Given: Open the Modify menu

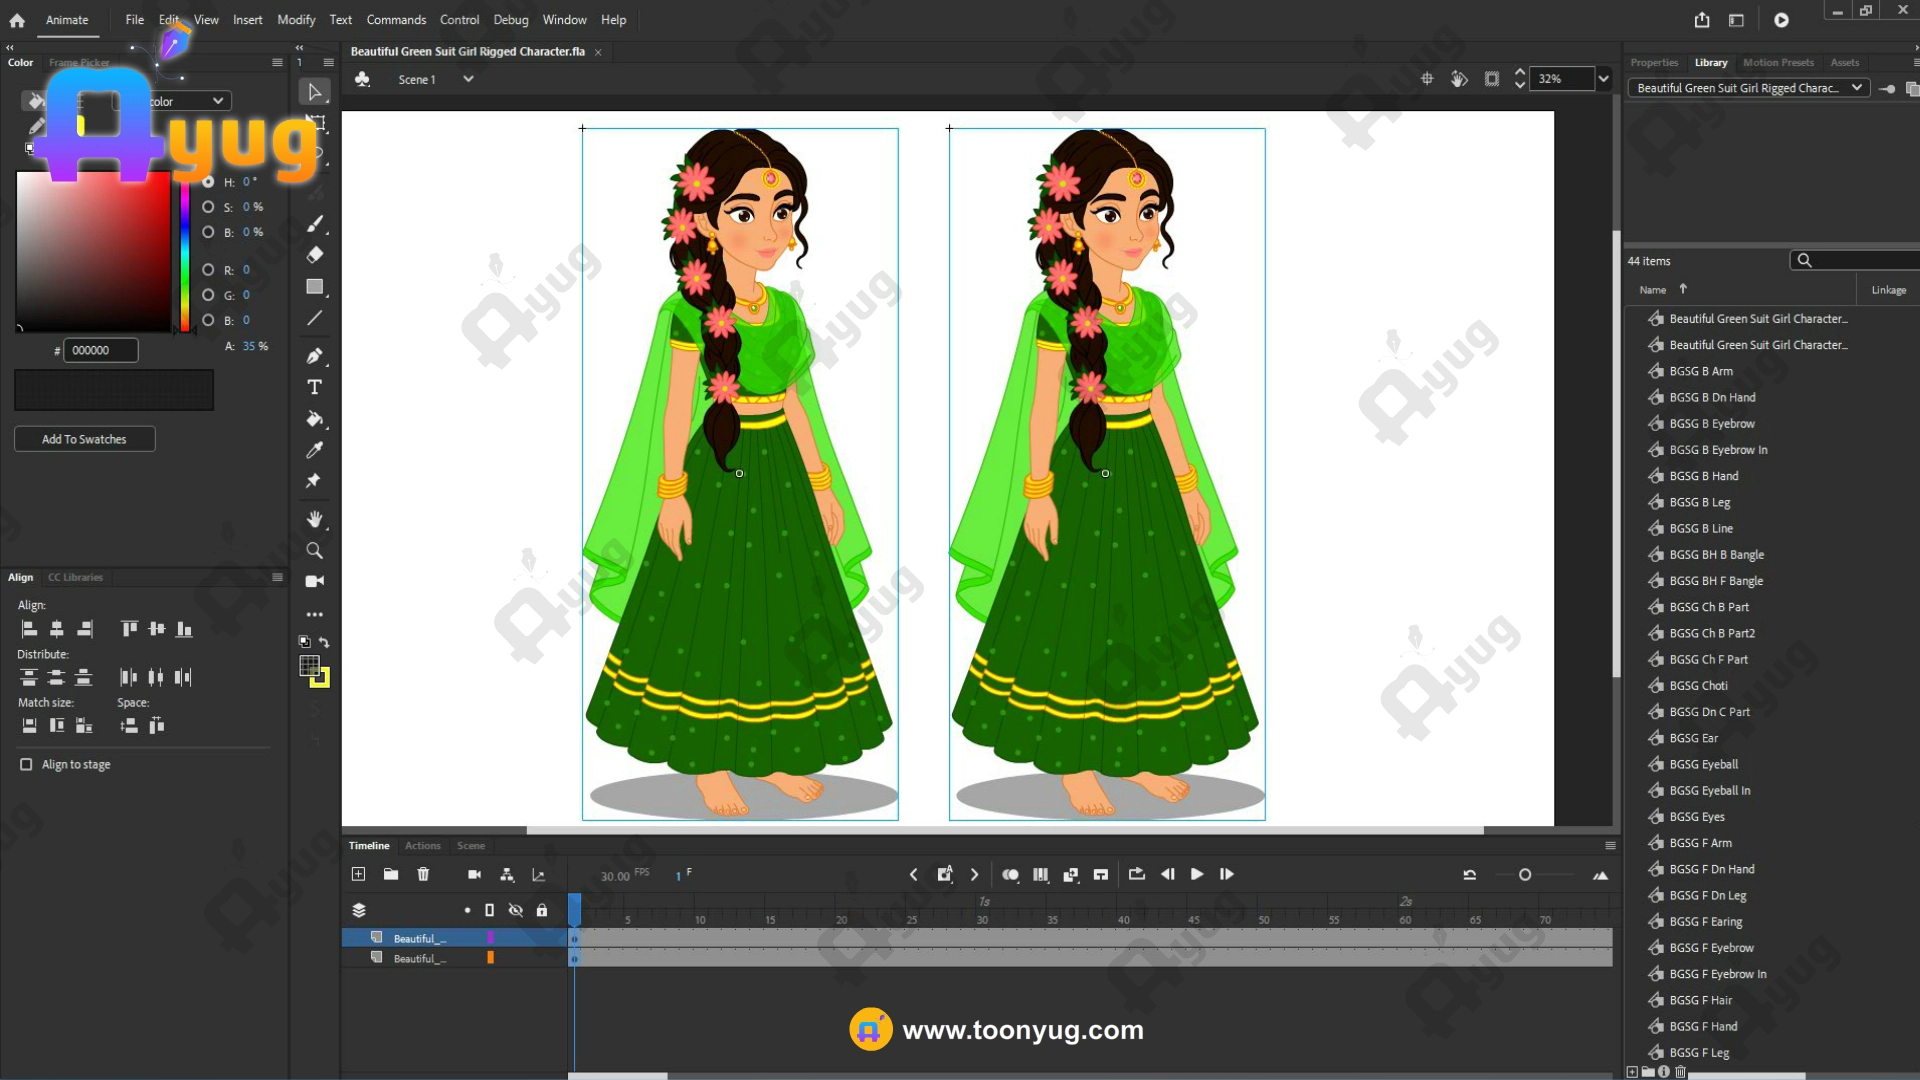Looking at the screenshot, I should [x=296, y=20].
